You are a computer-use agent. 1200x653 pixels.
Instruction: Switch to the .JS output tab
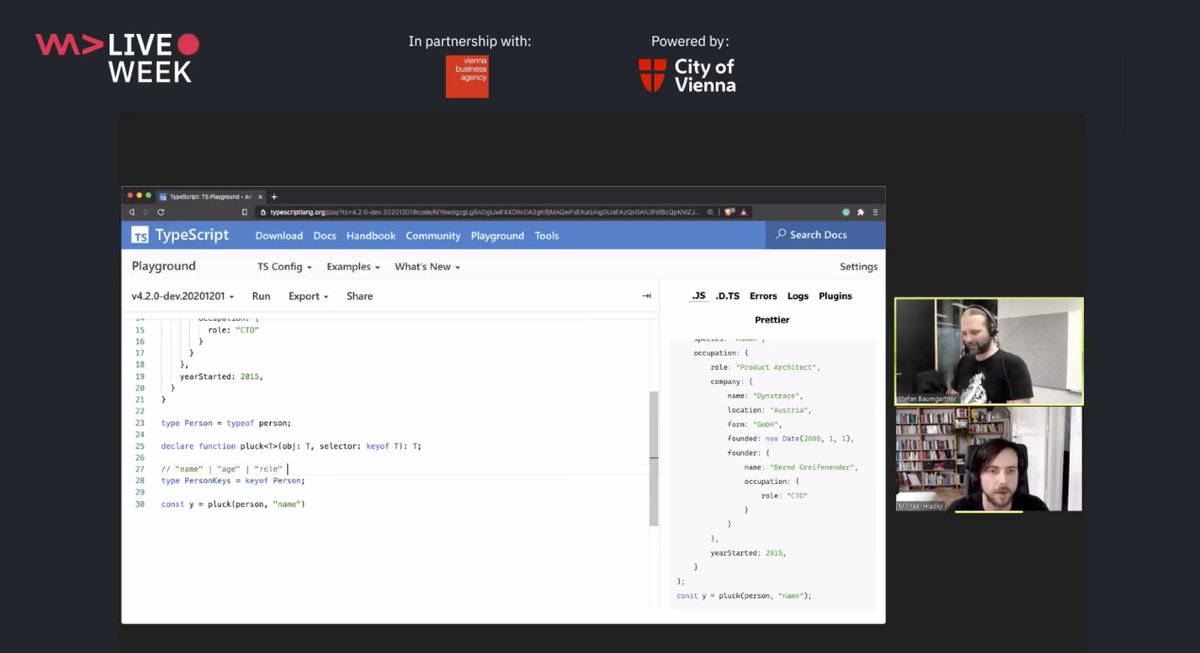pyautogui.click(x=698, y=296)
